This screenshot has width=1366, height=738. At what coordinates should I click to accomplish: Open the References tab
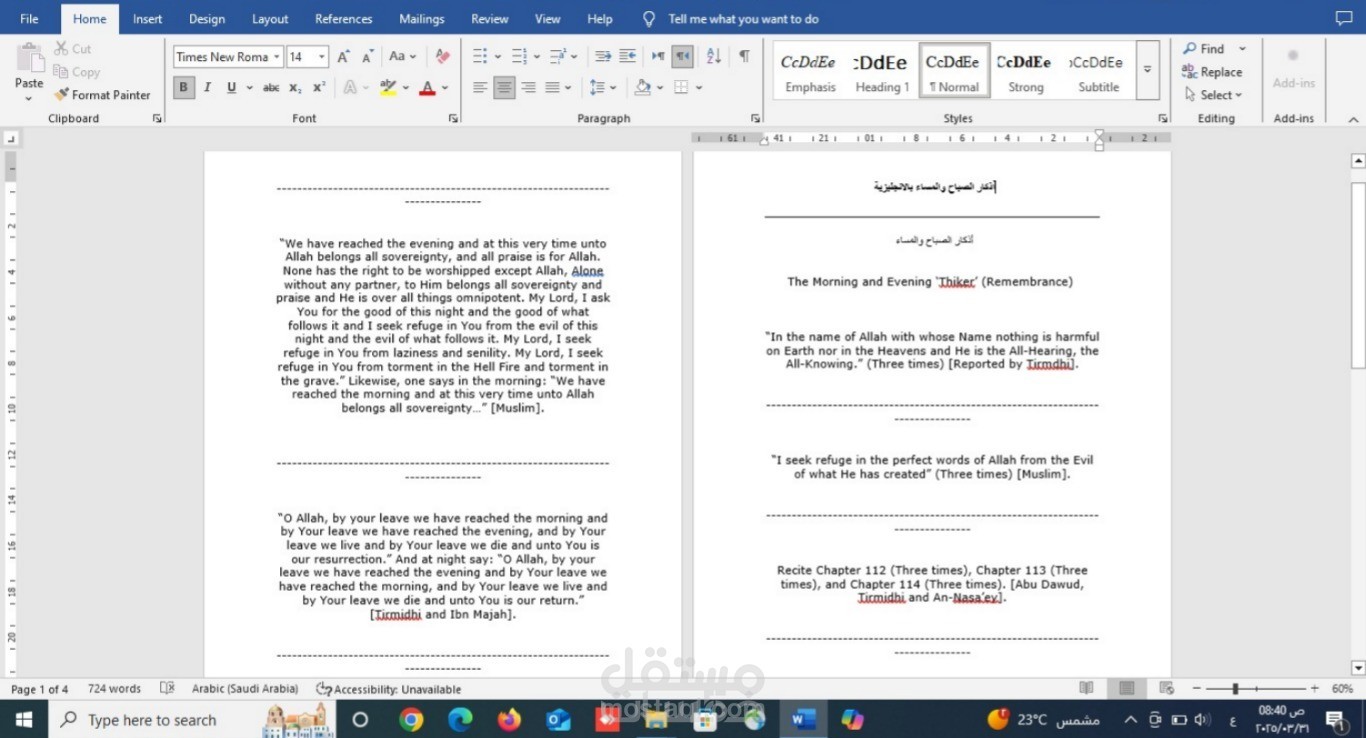[x=343, y=19]
